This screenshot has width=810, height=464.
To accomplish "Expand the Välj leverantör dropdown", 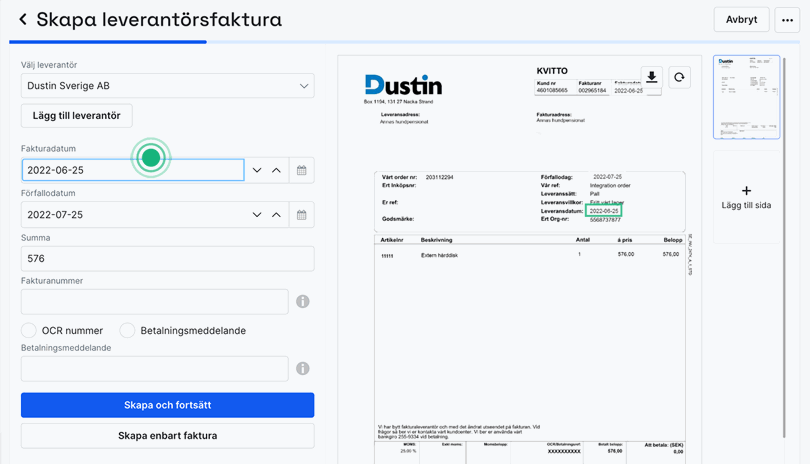I will (304, 86).
